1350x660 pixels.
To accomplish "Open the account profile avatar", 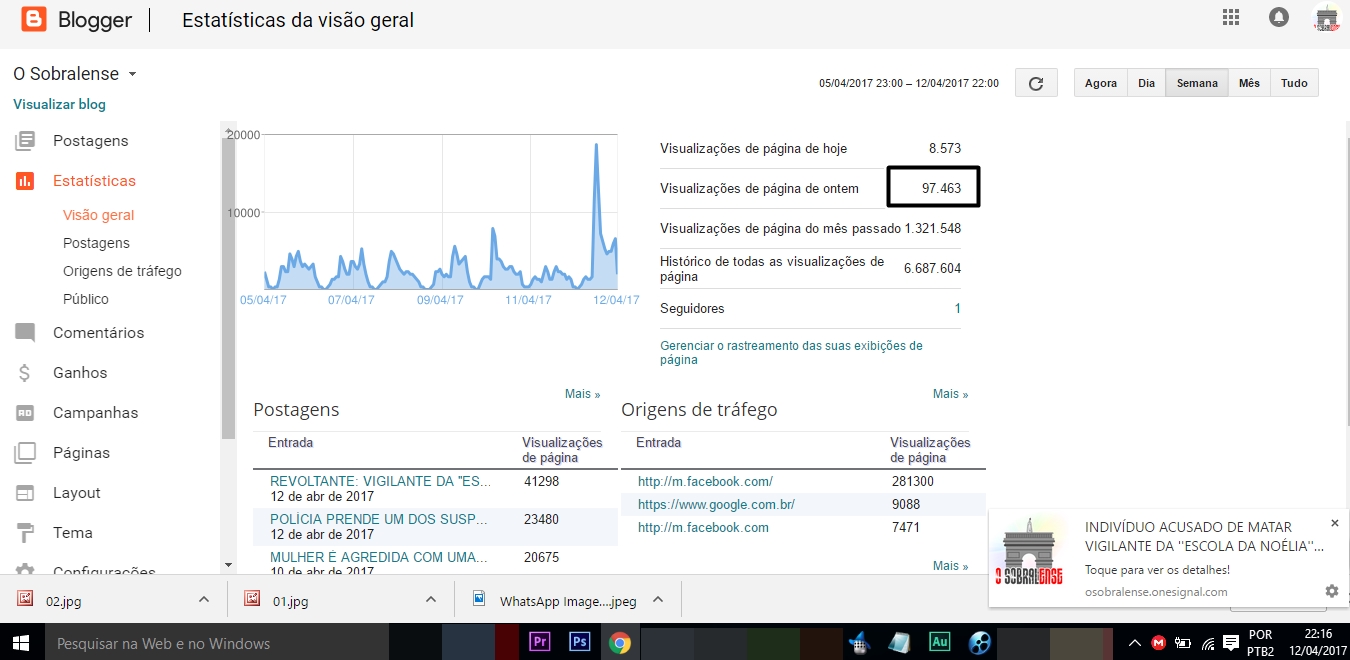I will (1327, 17).
